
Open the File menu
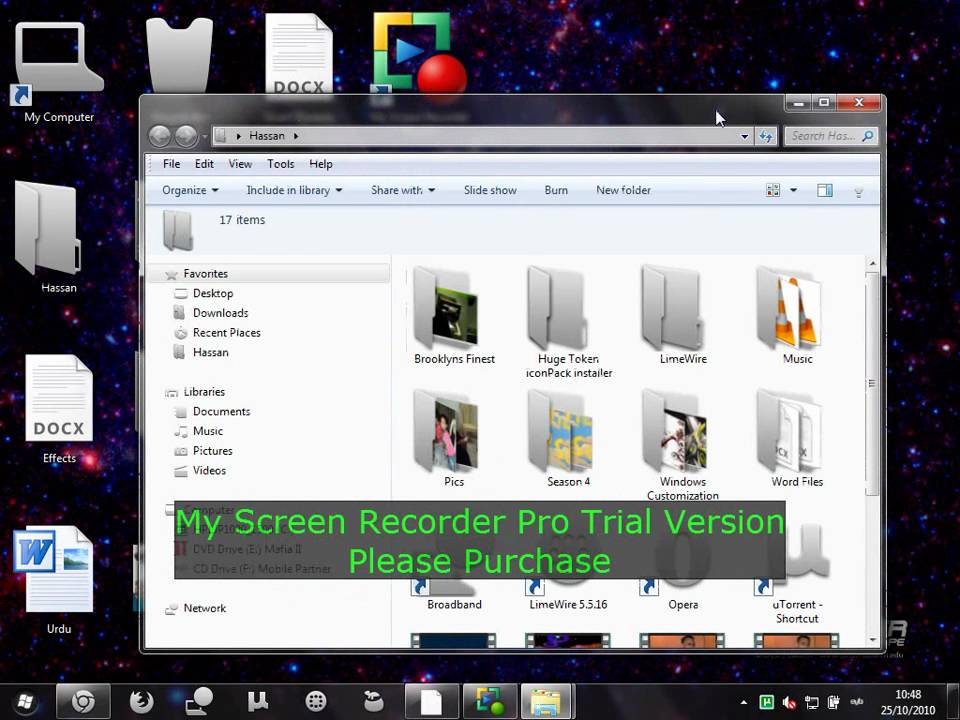(171, 163)
